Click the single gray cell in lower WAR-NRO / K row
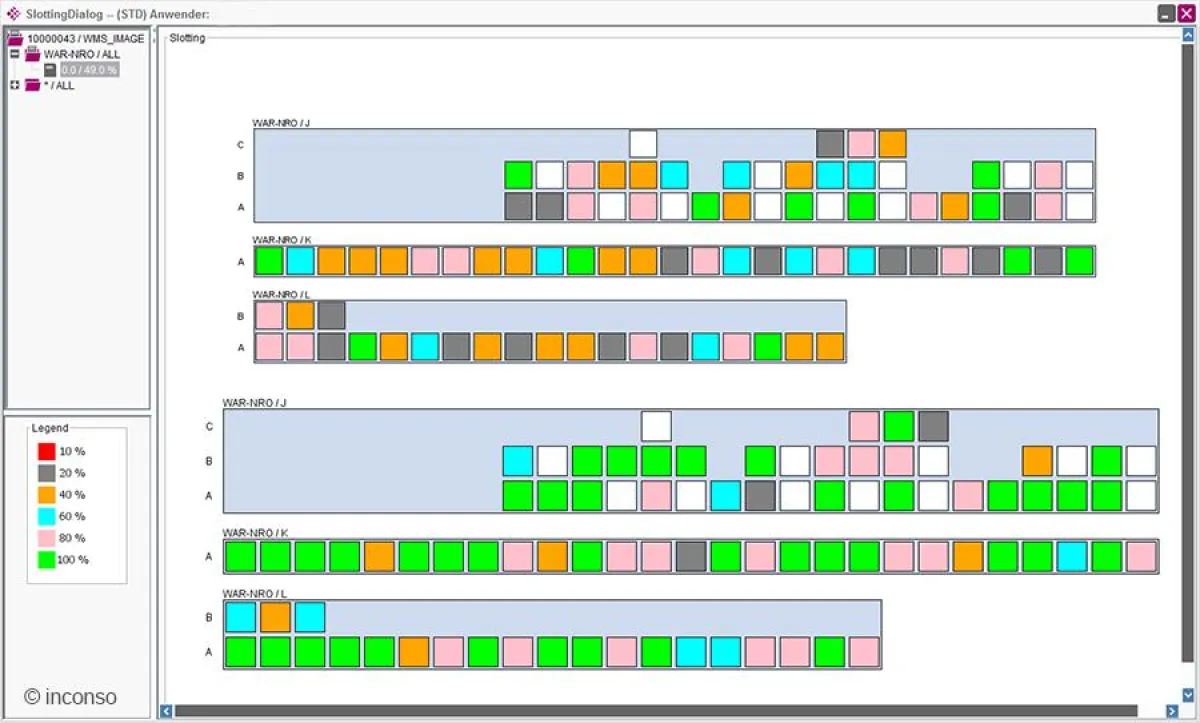Screen dimensions: 1200x723 click(x=692, y=556)
